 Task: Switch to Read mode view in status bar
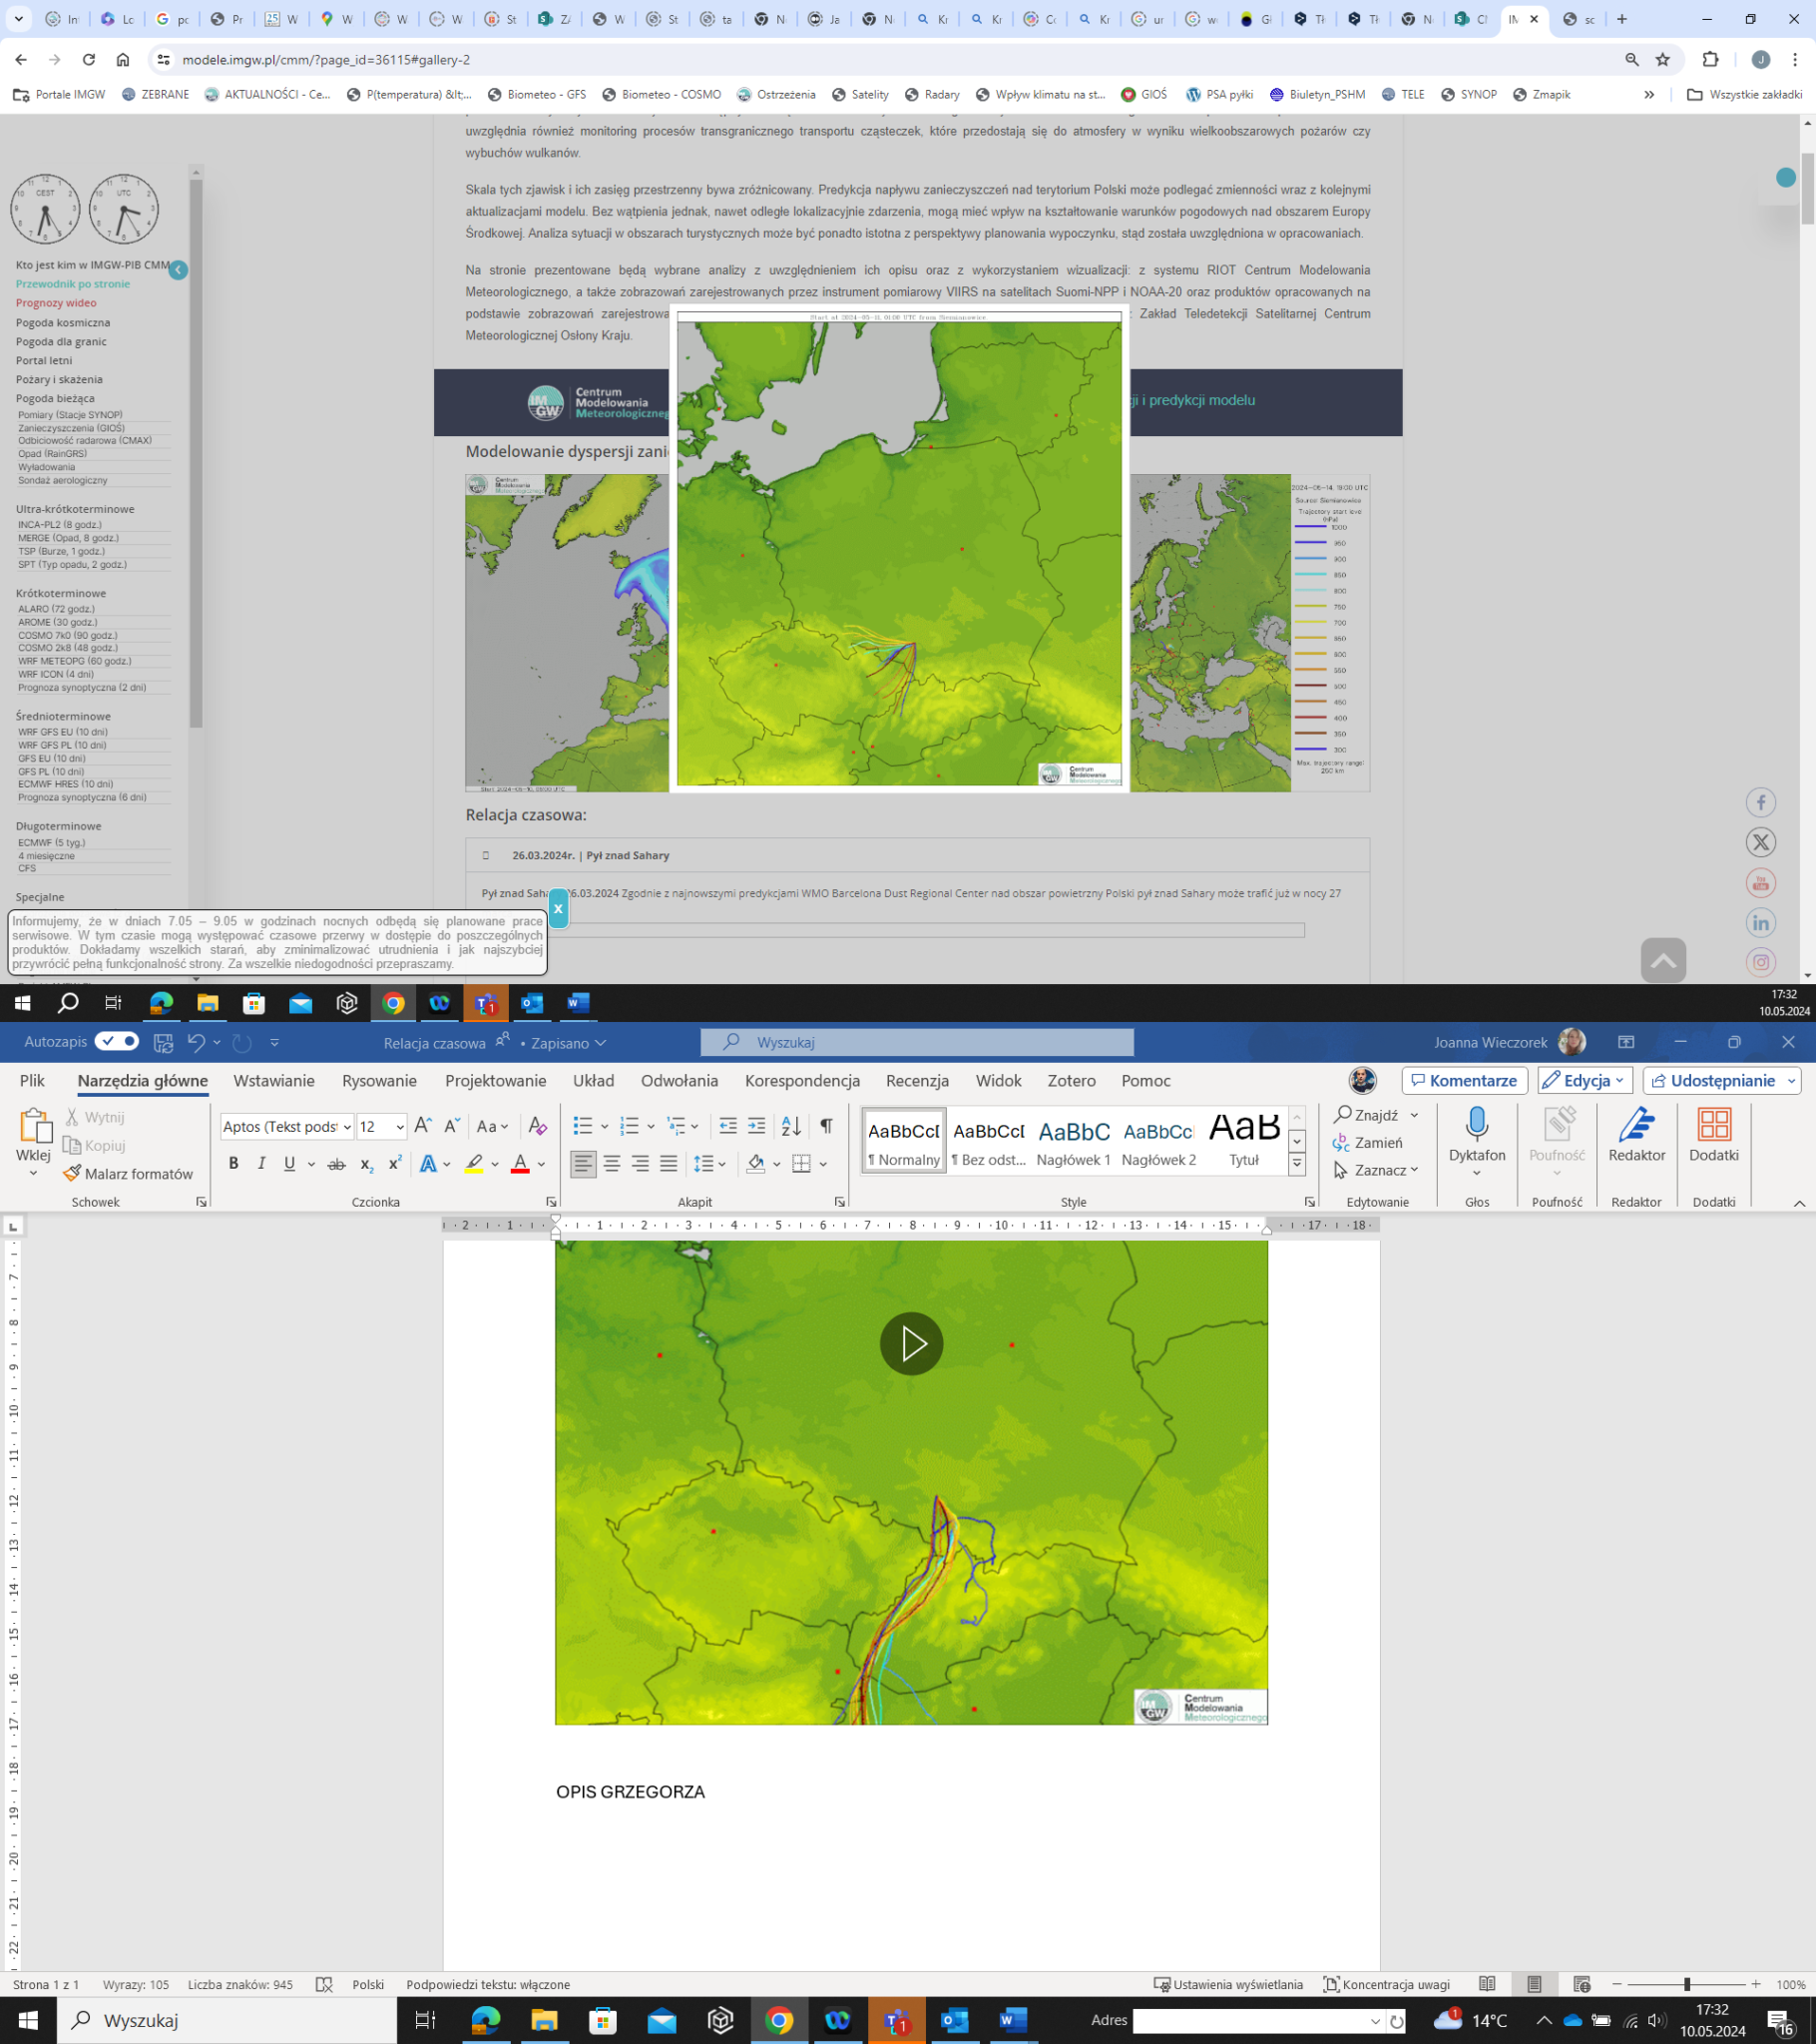(1487, 1984)
